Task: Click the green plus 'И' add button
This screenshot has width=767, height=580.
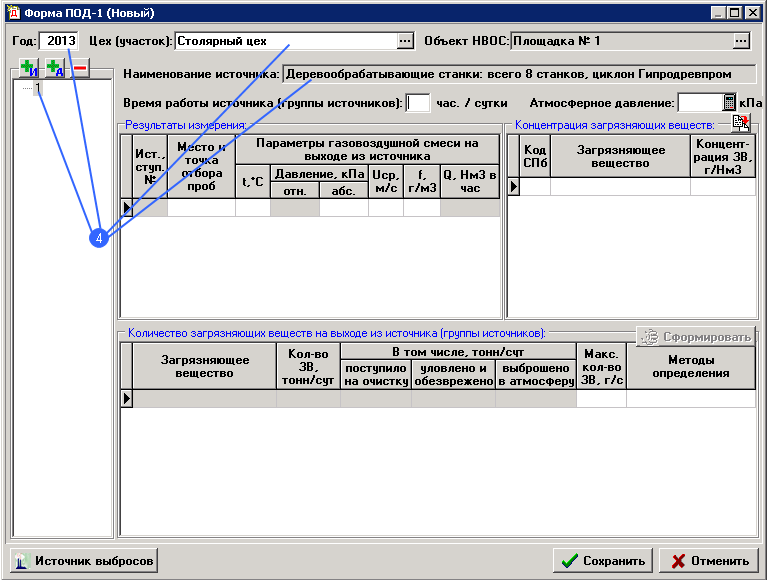Action: [x=28, y=68]
